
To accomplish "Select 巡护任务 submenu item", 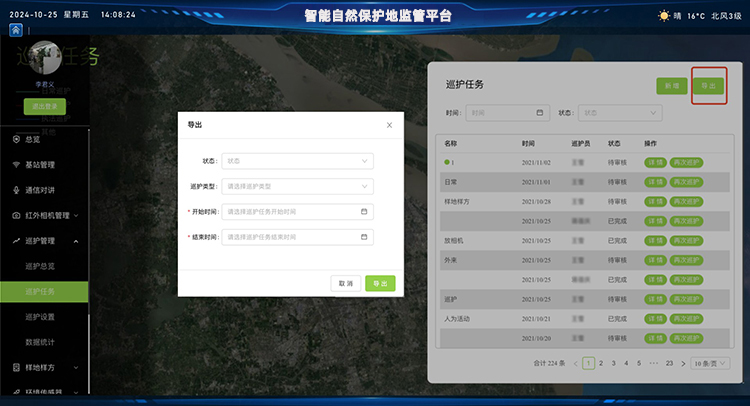I will (44, 292).
